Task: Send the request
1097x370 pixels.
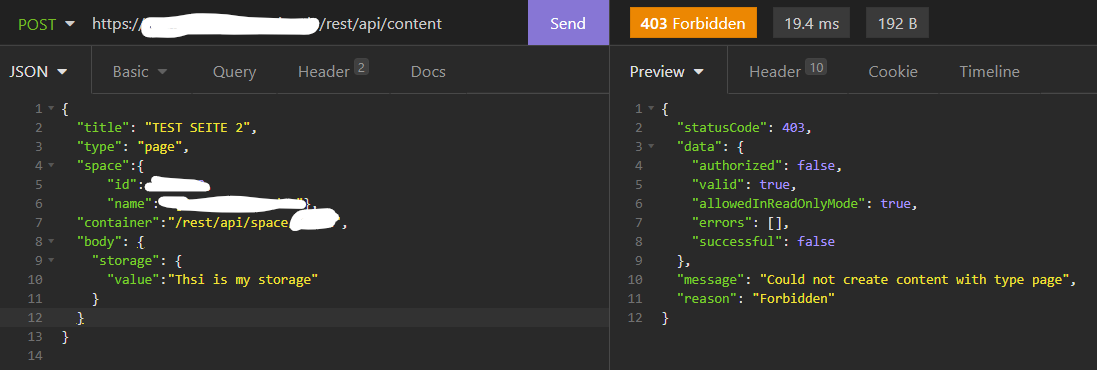Action: 567,23
